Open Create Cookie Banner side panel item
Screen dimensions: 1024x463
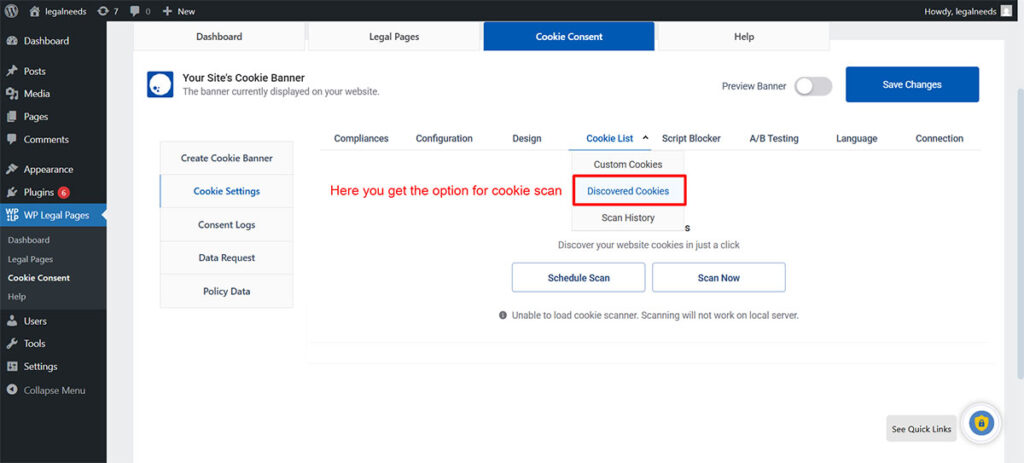click(x=227, y=158)
